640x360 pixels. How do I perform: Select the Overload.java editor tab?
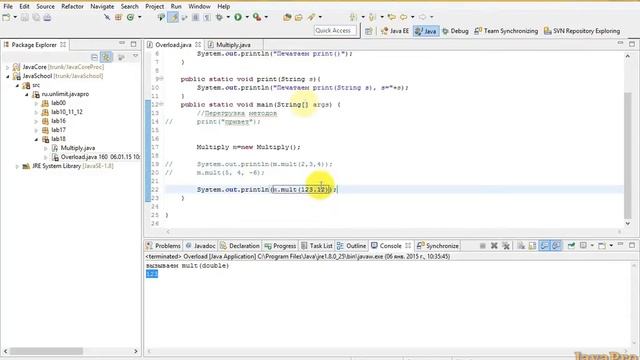pos(173,45)
